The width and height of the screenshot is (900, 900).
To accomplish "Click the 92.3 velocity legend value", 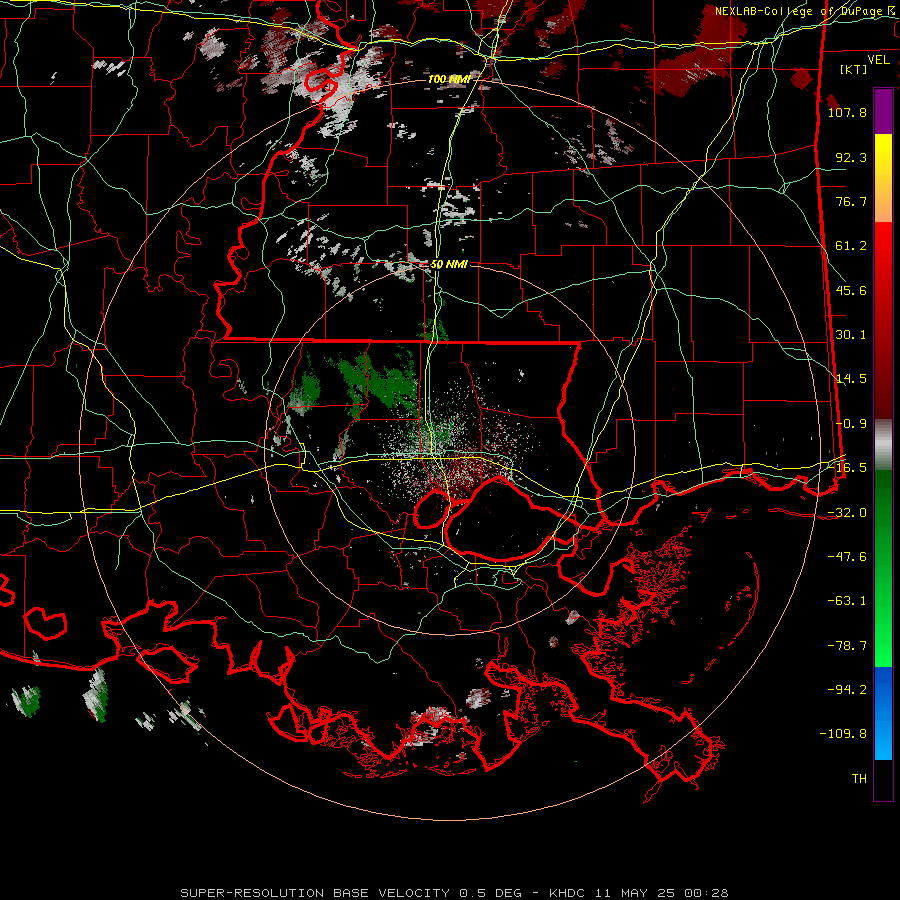I will coord(851,157).
